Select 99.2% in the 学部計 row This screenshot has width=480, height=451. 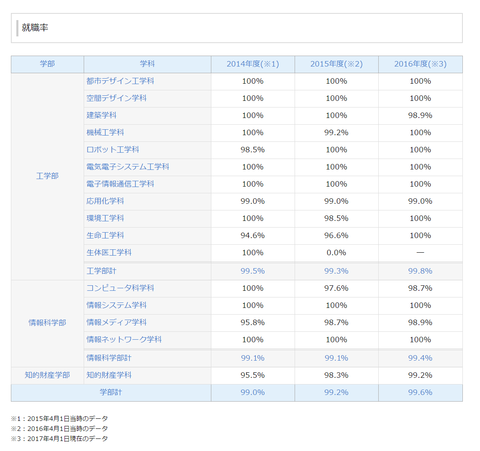click(336, 392)
